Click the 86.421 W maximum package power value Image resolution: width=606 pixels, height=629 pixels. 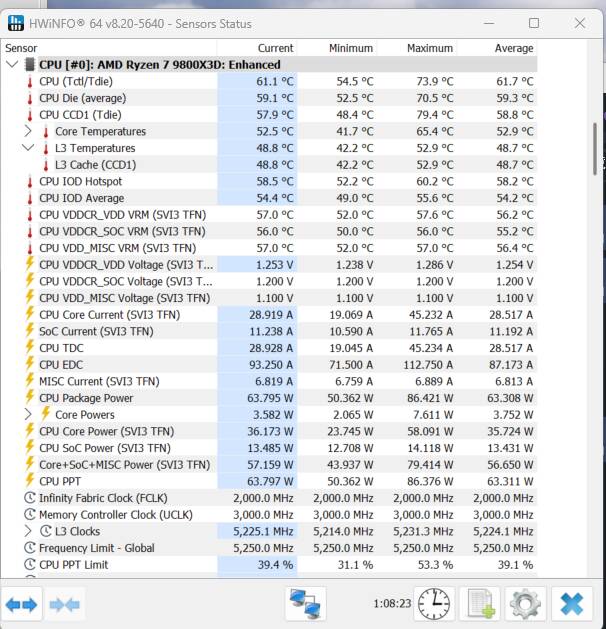(430, 398)
